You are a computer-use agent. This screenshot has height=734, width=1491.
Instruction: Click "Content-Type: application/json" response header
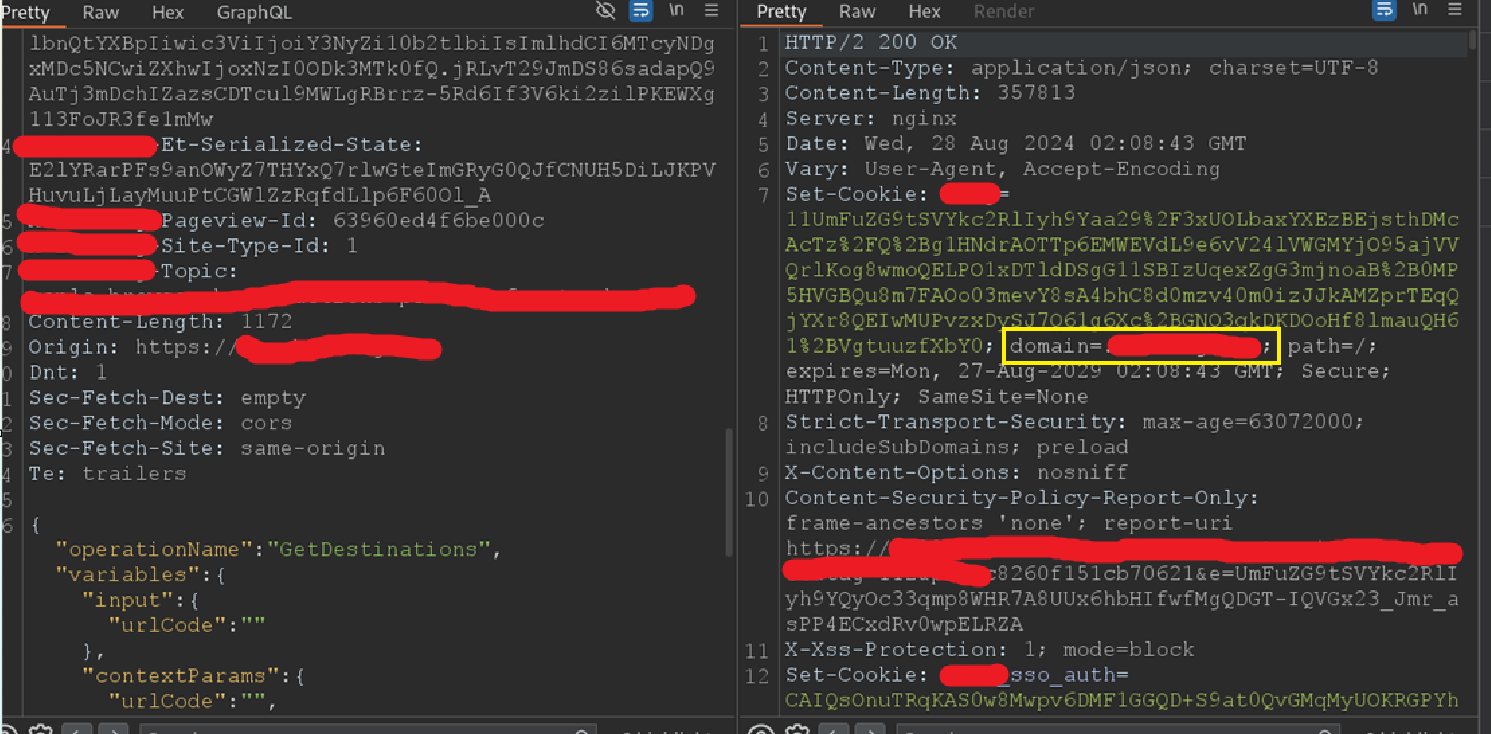click(1082, 68)
